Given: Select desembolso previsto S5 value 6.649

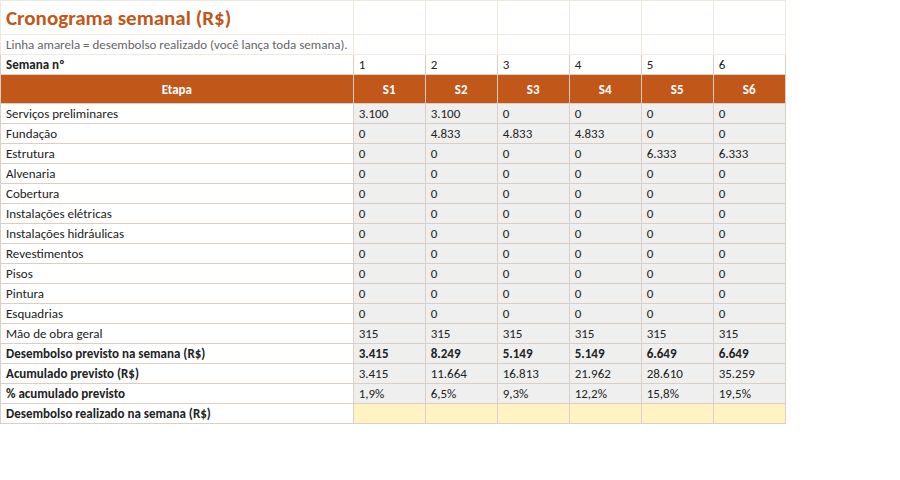Looking at the screenshot, I should click(x=677, y=354).
